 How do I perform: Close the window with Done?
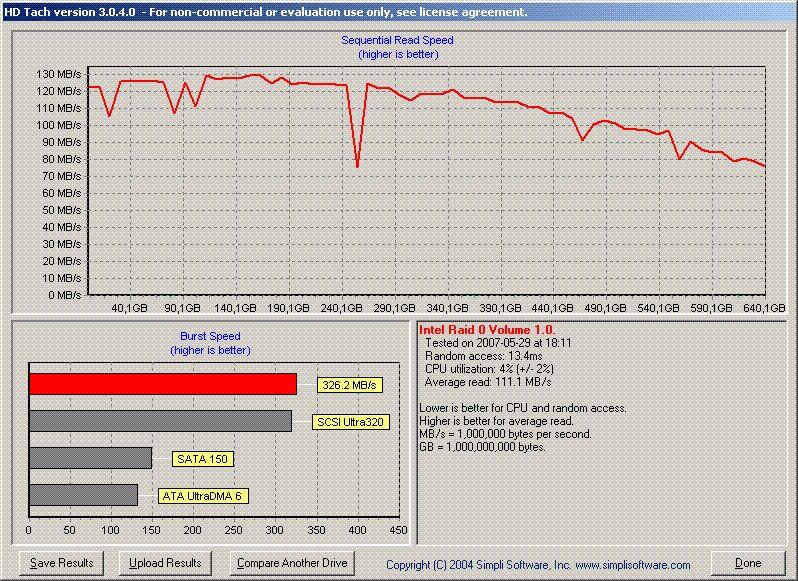748,563
